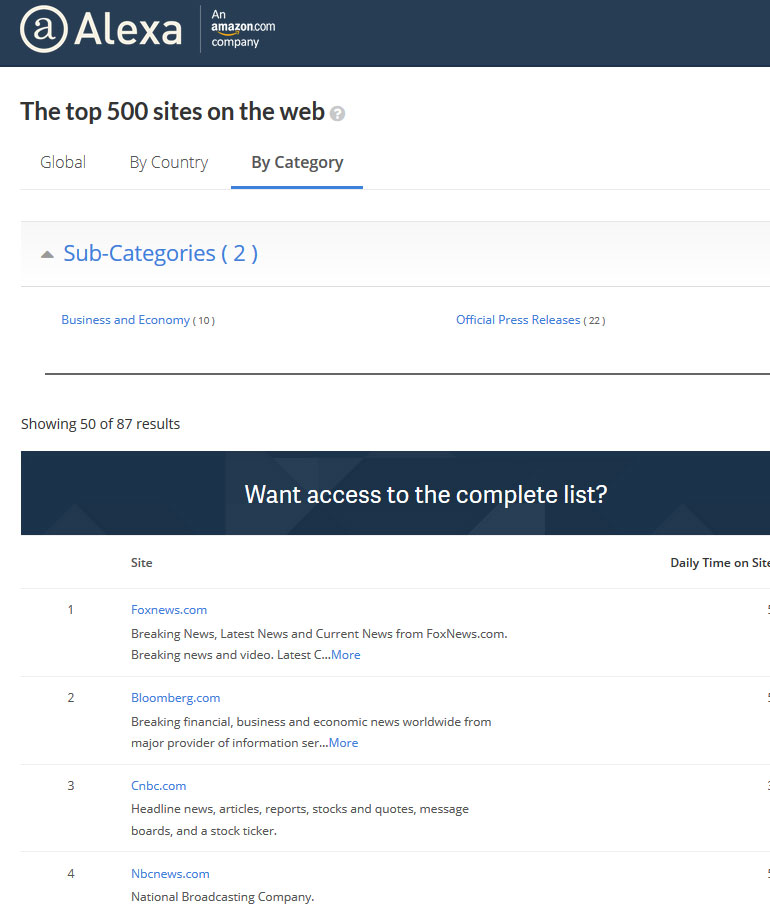Open the Cnbc.com site link
This screenshot has width=770, height=908.
point(158,785)
